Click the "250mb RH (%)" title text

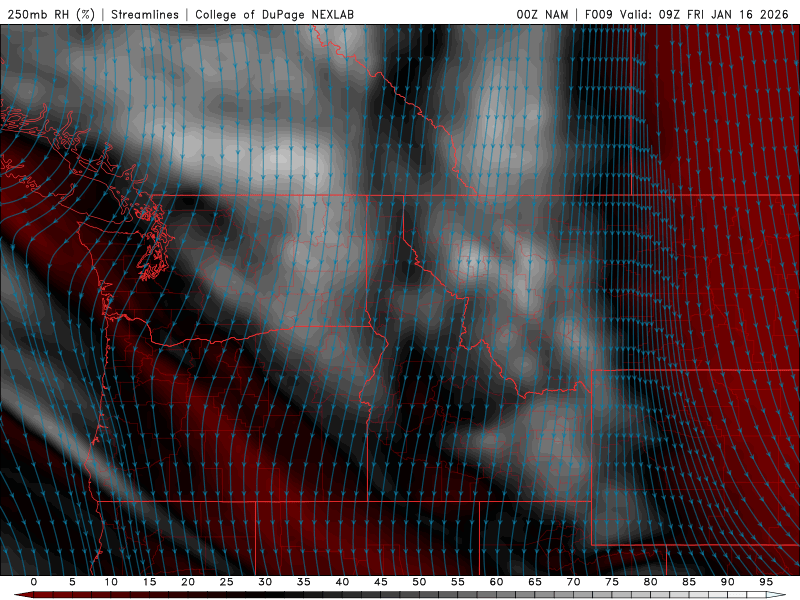[51, 14]
